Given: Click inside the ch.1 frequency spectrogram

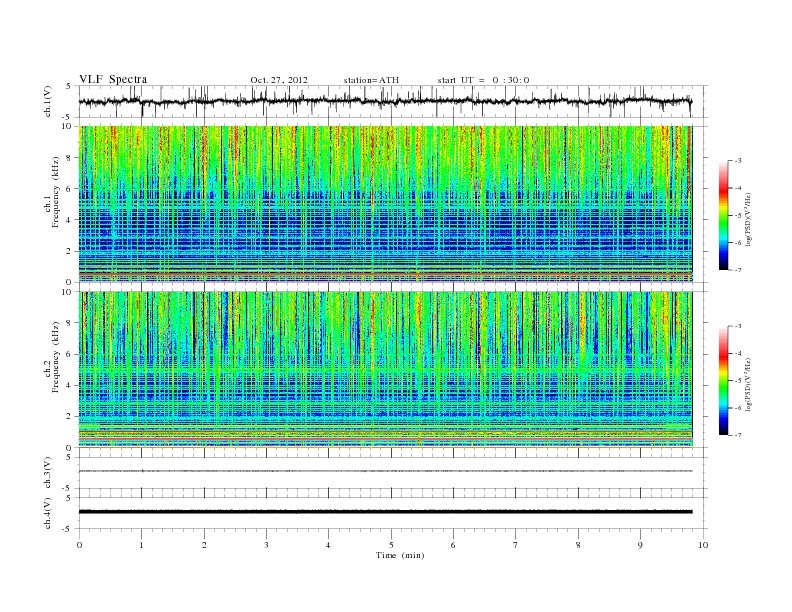Looking at the screenshot, I should 385,204.
